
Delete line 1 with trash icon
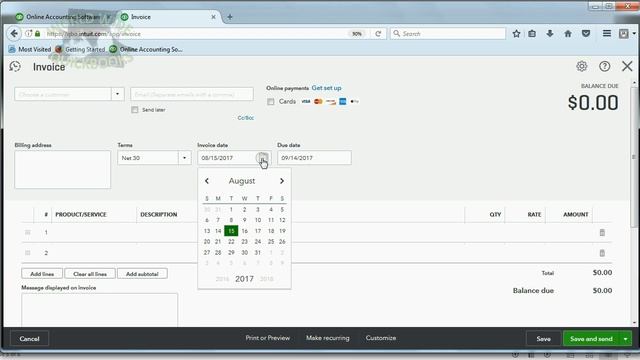tap(602, 232)
